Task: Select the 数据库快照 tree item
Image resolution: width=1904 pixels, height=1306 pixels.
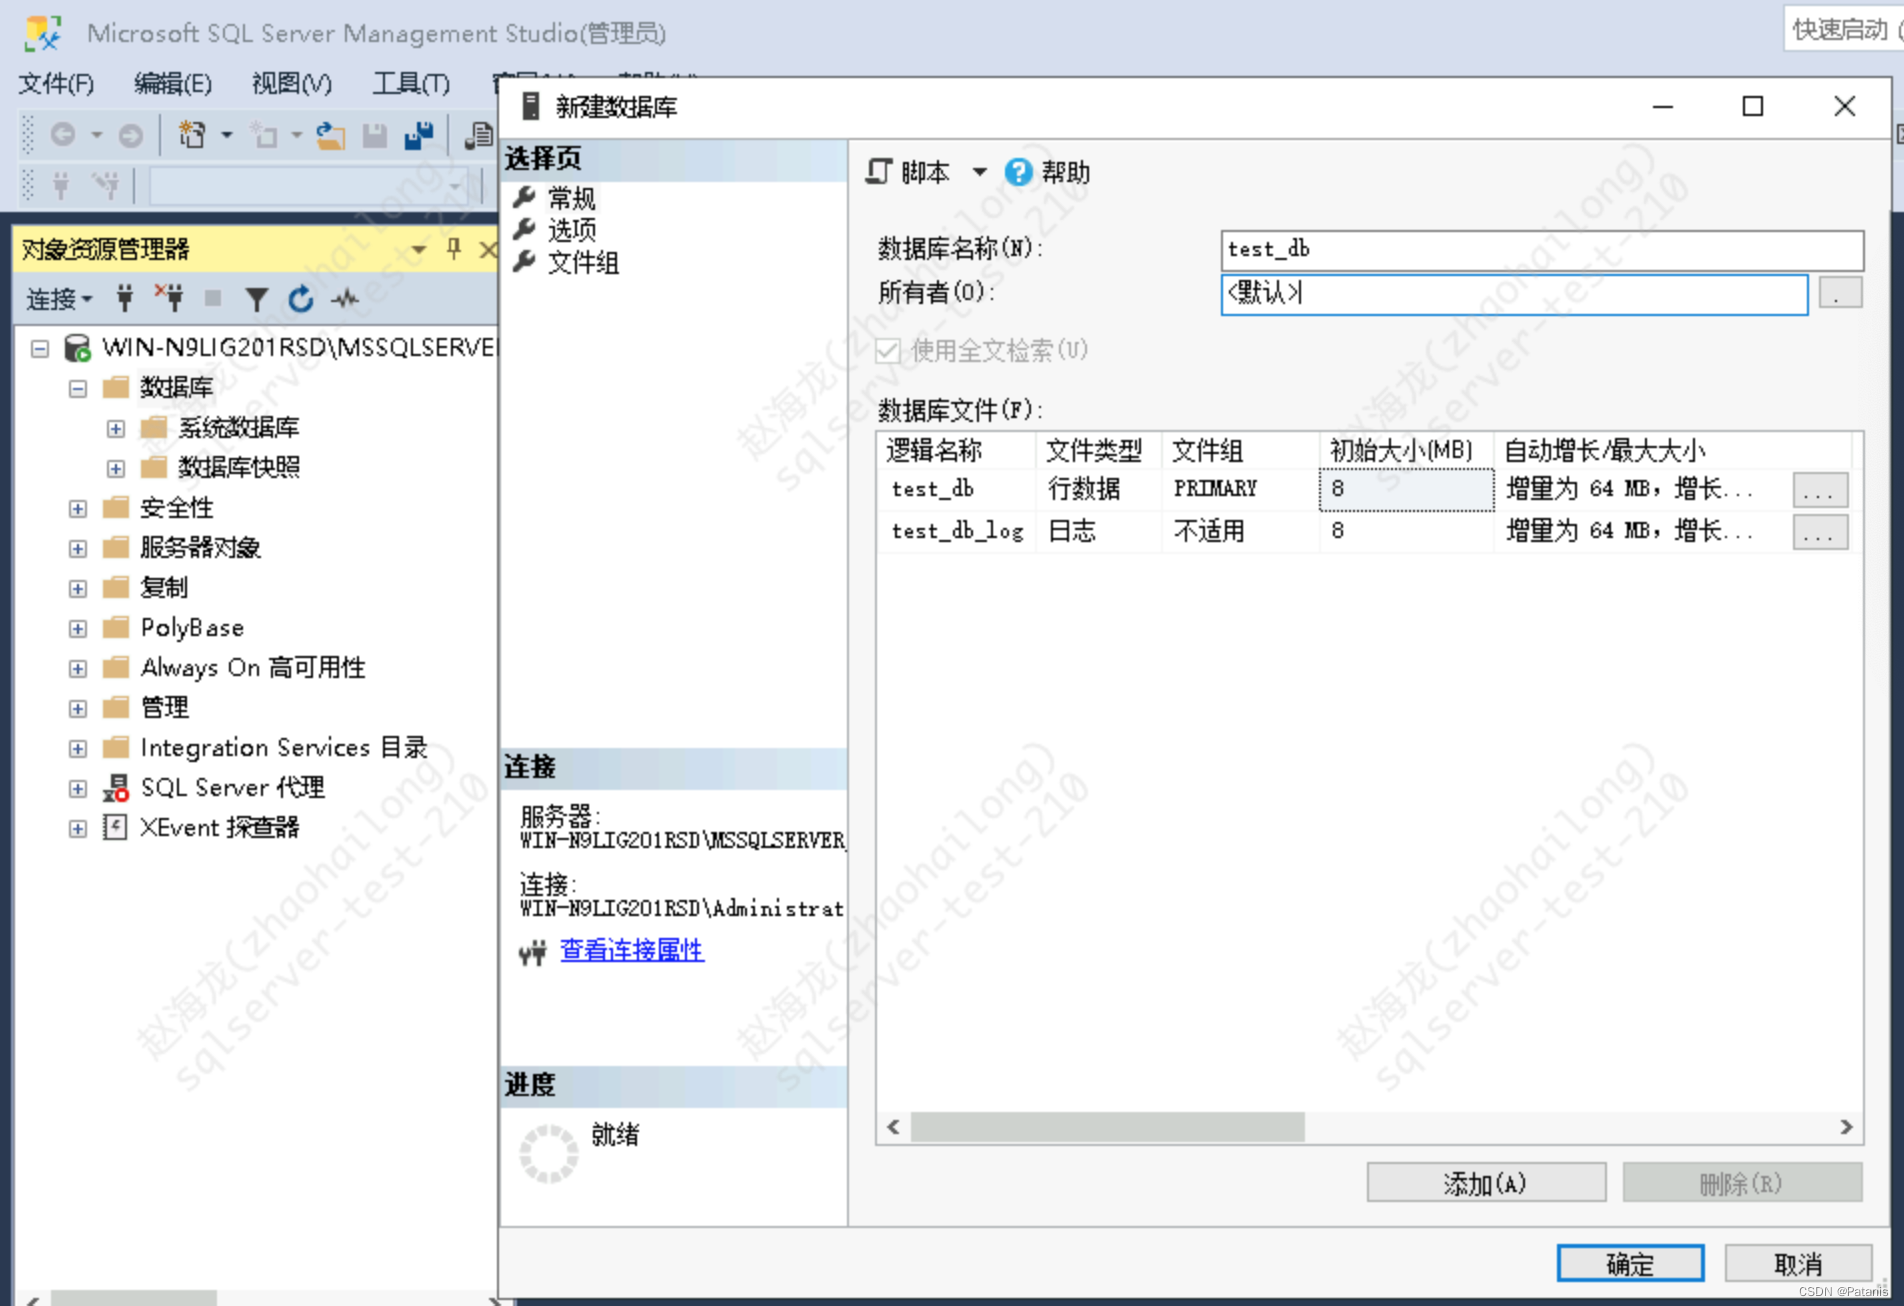Action: click(x=238, y=468)
